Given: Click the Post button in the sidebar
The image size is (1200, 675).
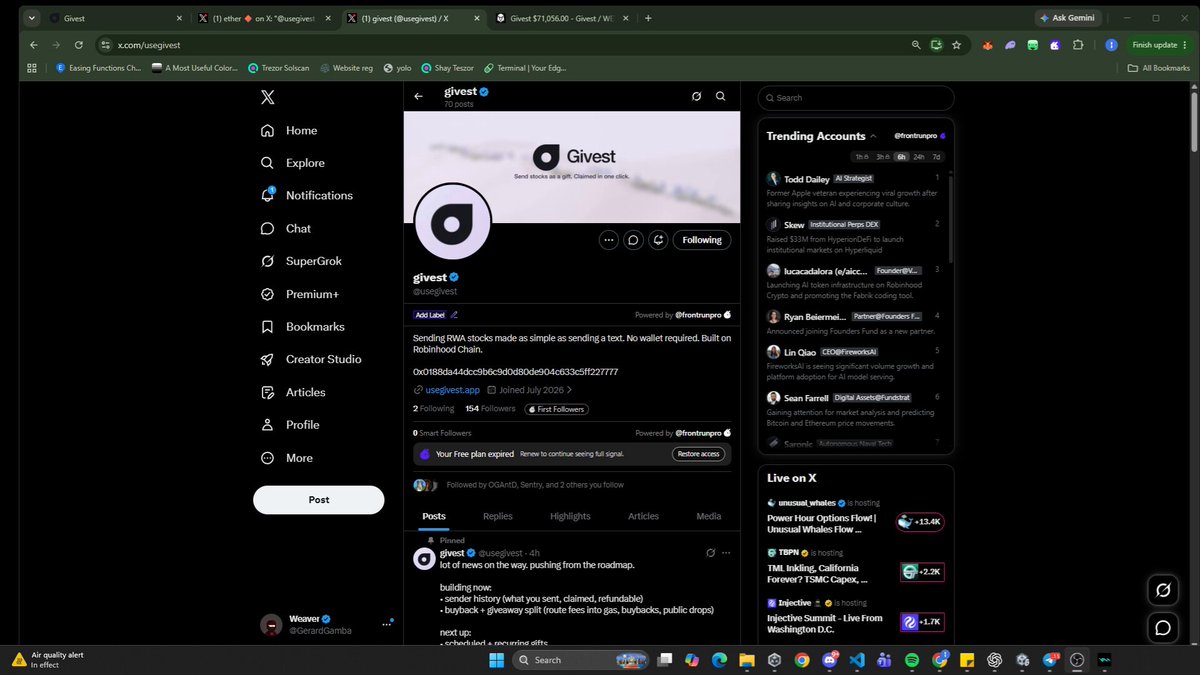Looking at the screenshot, I should tap(319, 500).
